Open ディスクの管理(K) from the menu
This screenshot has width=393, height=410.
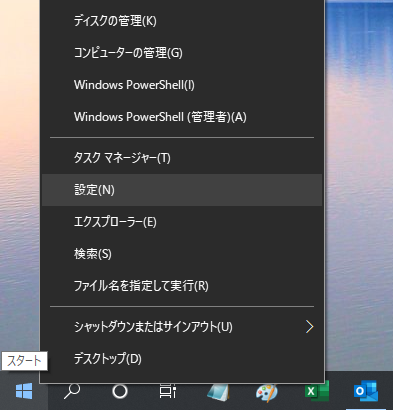(182, 21)
